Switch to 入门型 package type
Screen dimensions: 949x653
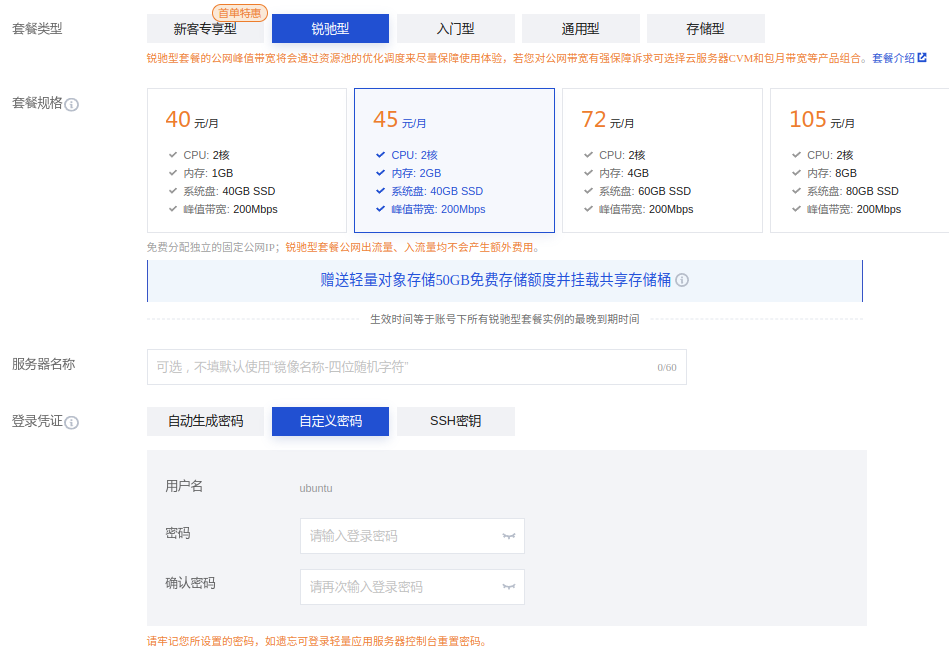(455, 29)
